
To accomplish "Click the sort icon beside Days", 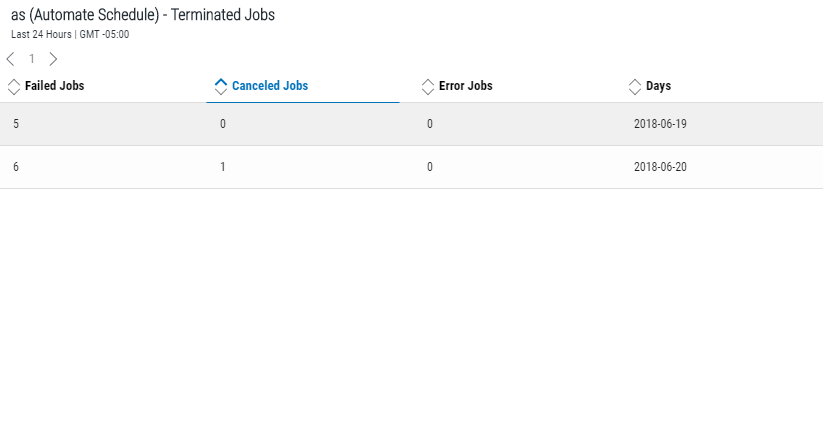I will tap(635, 87).
